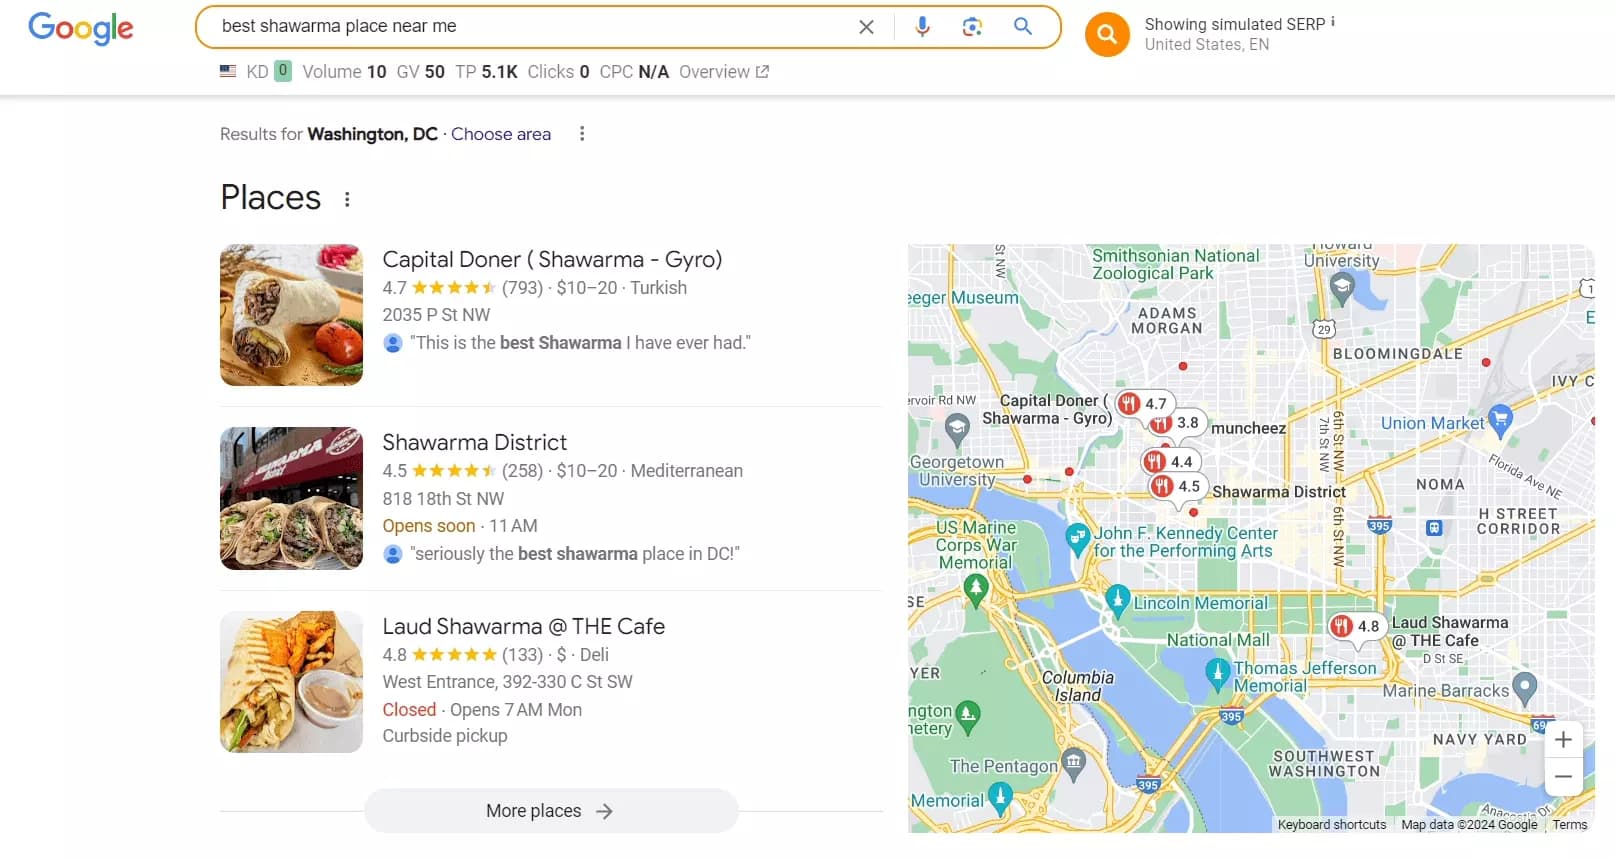The width and height of the screenshot is (1615, 858).
Task: Open the Places three-dot menu
Action: pyautogui.click(x=347, y=199)
